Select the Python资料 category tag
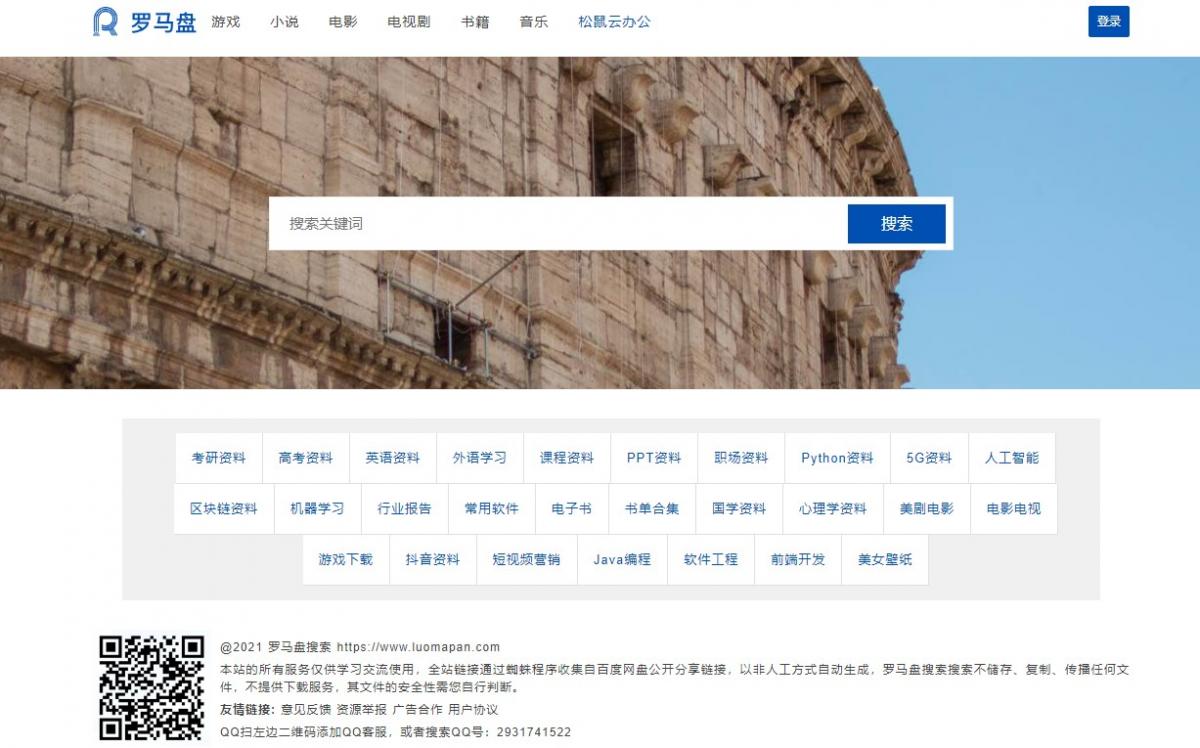Screen dimensions: 1200x748 click(x=837, y=458)
